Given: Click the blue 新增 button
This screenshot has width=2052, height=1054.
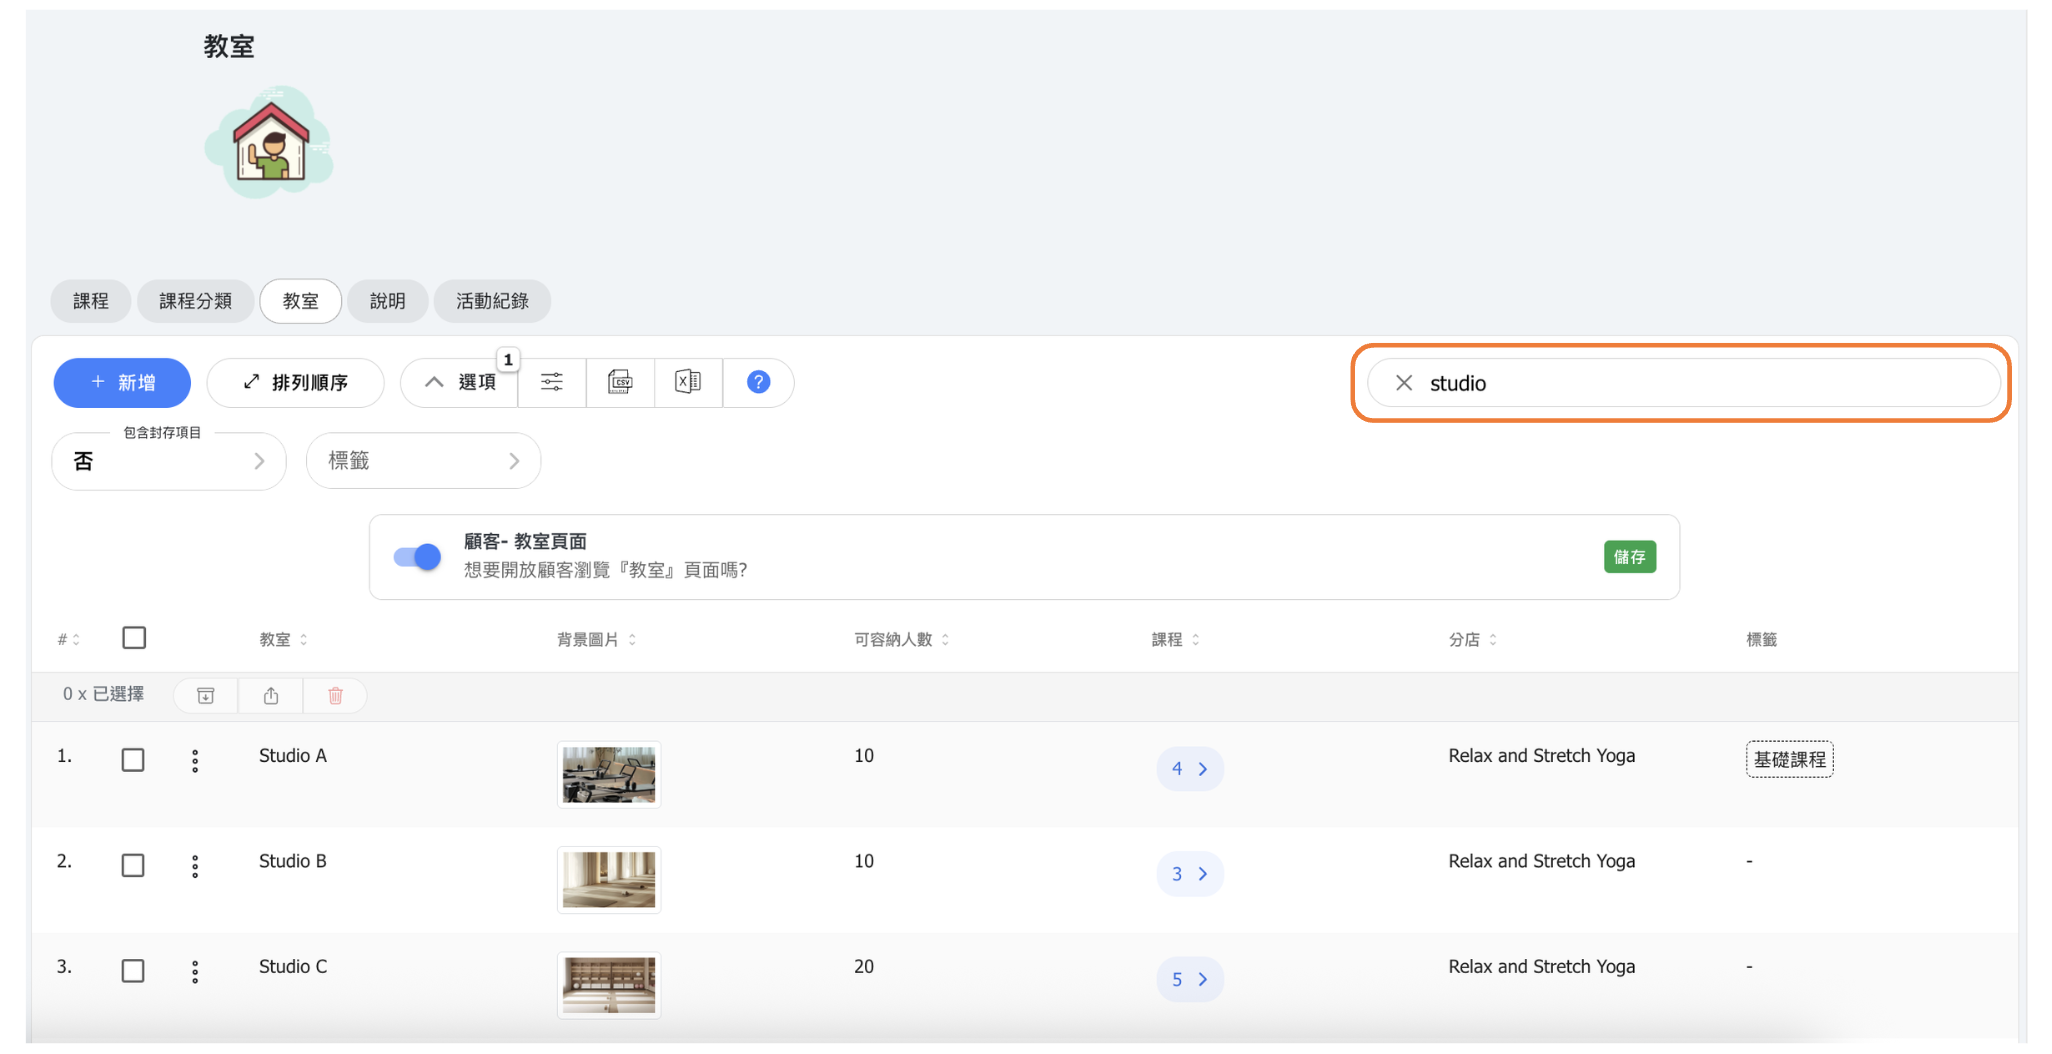Looking at the screenshot, I should point(122,382).
